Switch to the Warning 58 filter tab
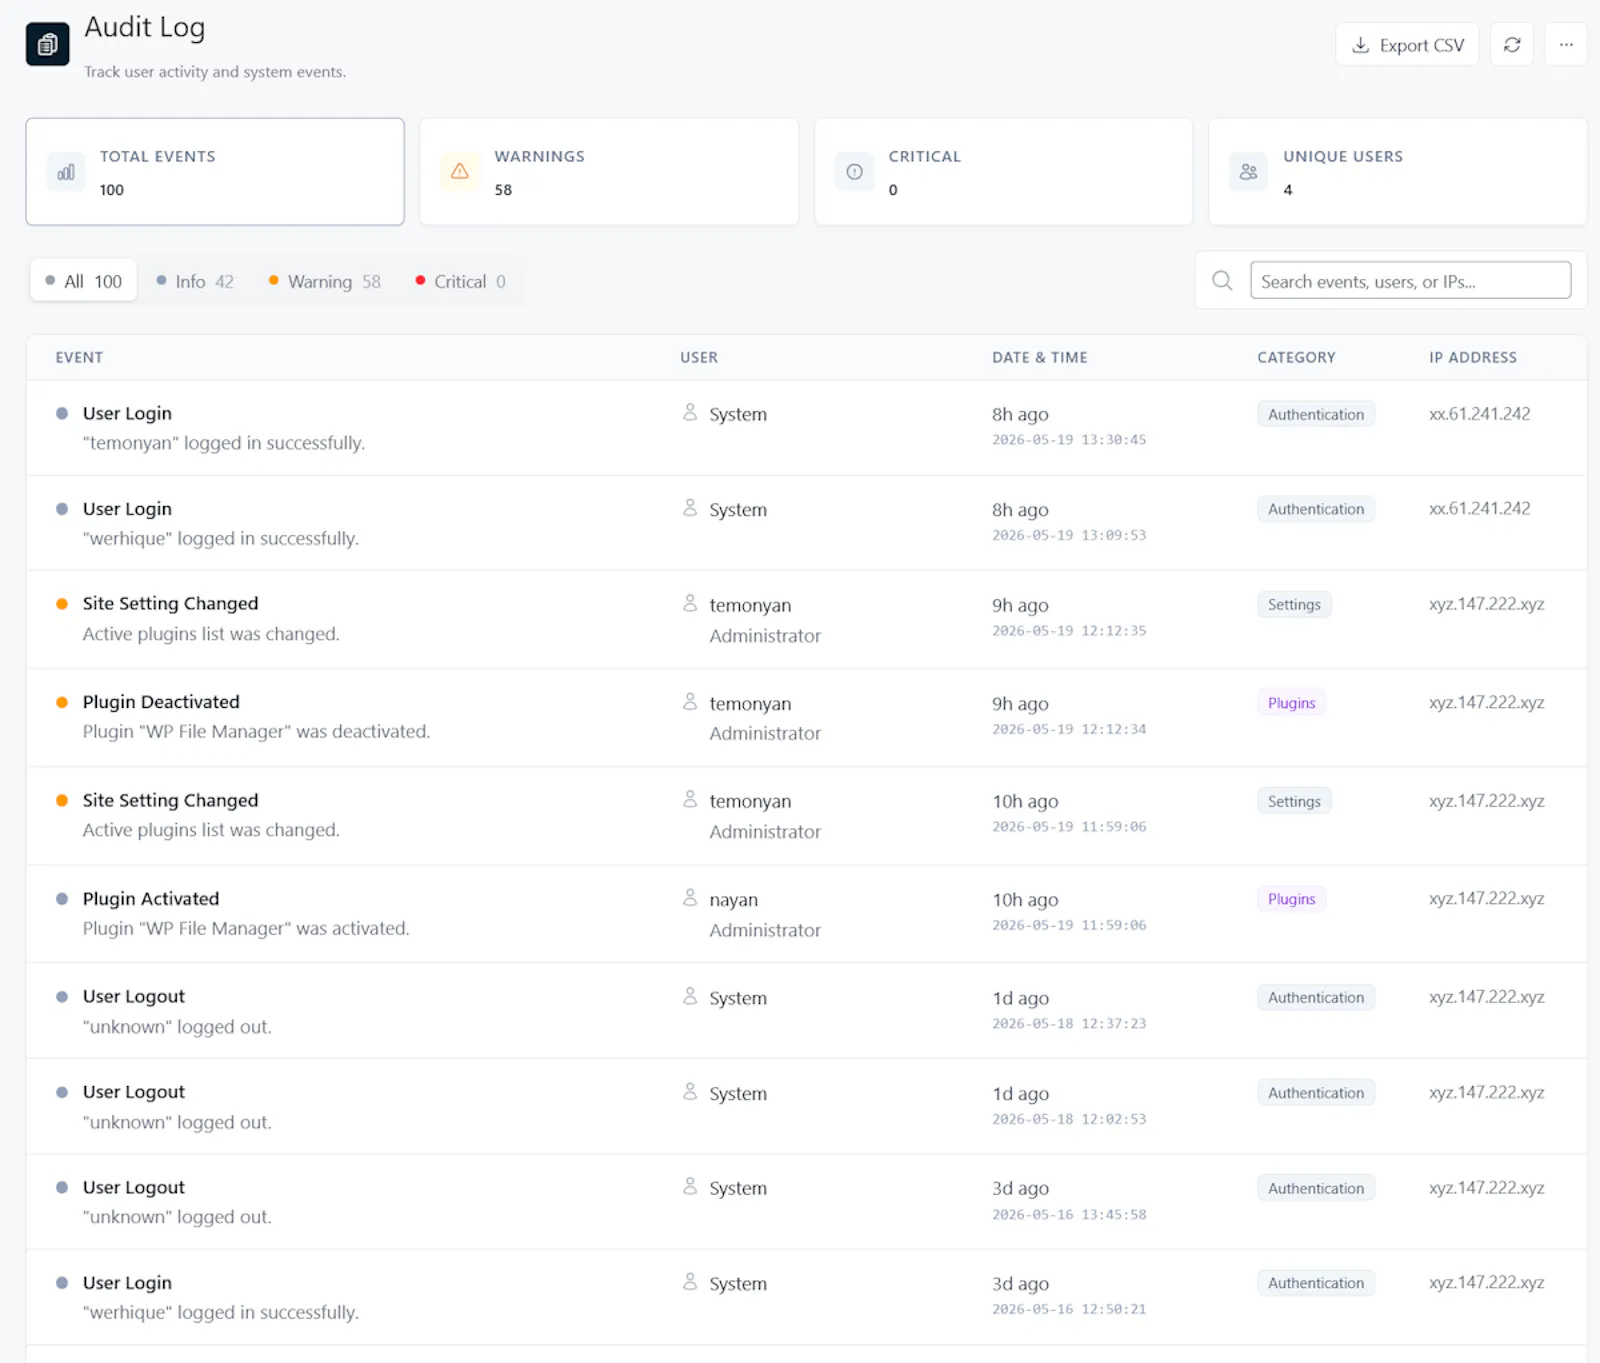This screenshot has width=1600, height=1363. [x=325, y=281]
